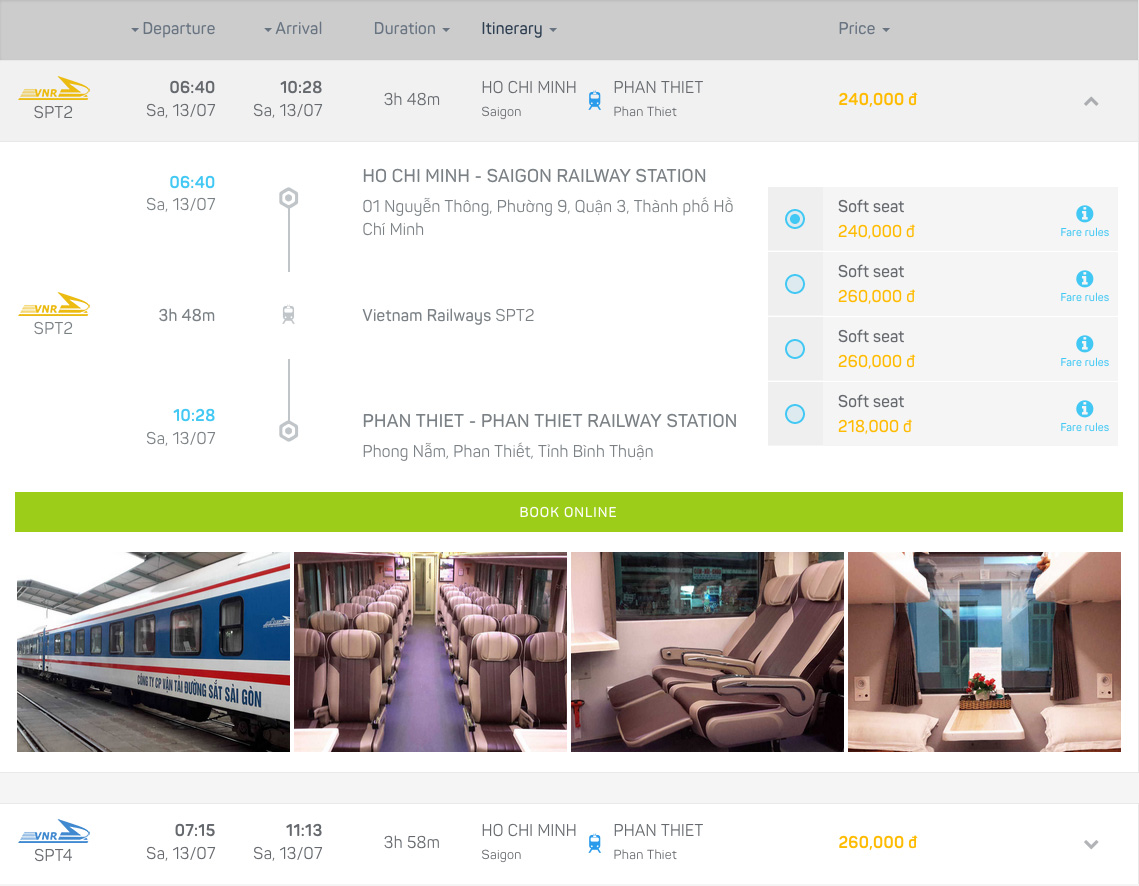Click the train icon in the SPT4 route row
Image resolution: width=1139 pixels, height=886 pixels.
(594, 843)
